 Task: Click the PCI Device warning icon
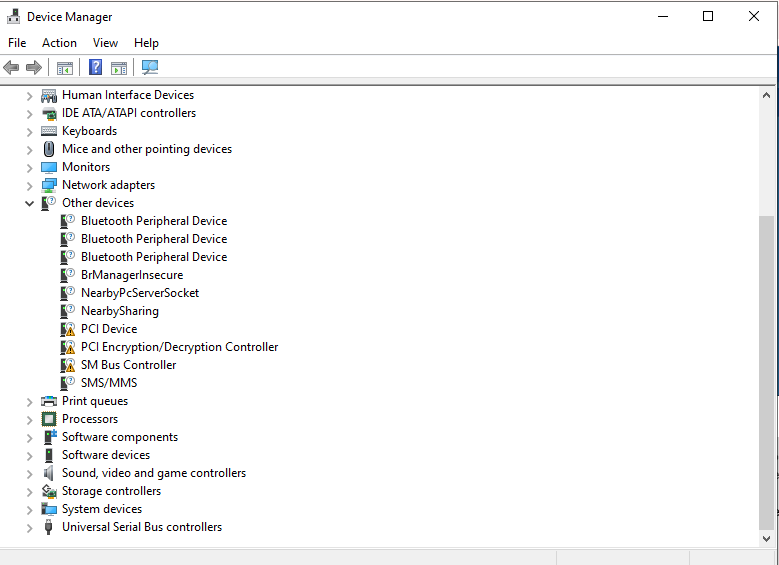tap(68, 329)
